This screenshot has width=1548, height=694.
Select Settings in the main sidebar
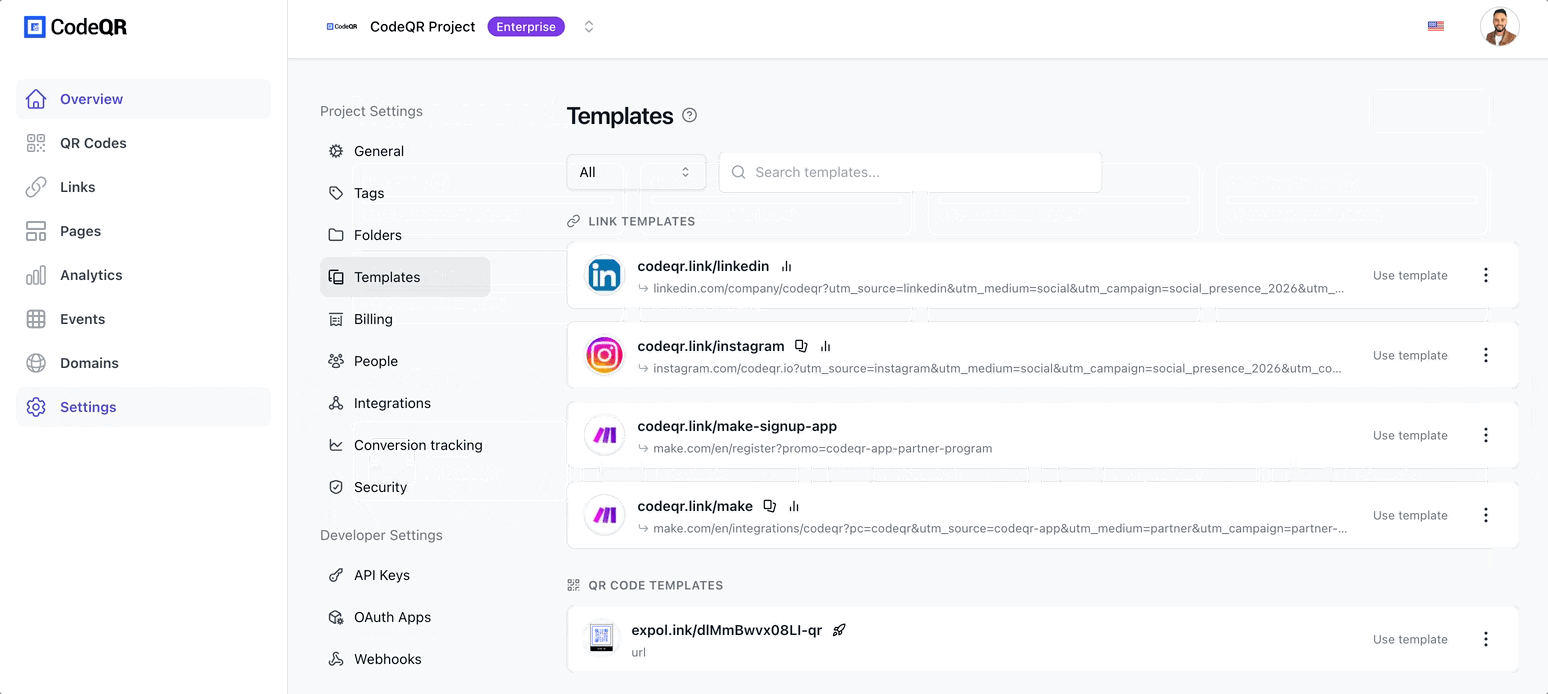click(x=143, y=407)
